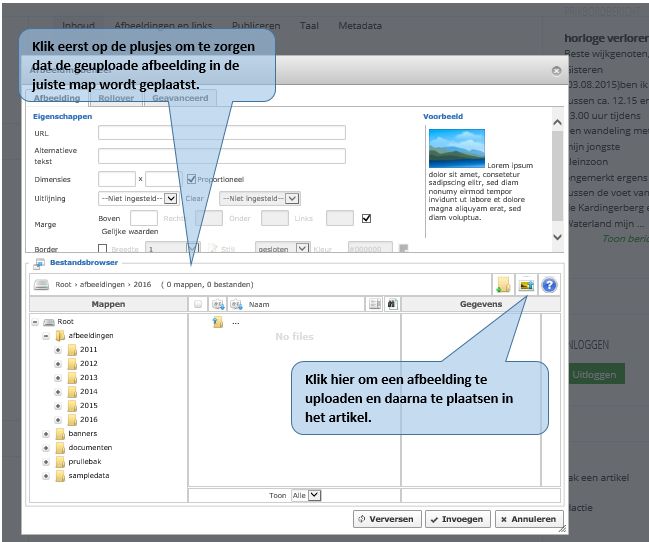Open the blue help icon in the file browser
Screen dimensions: 649x542
[x=548, y=285]
